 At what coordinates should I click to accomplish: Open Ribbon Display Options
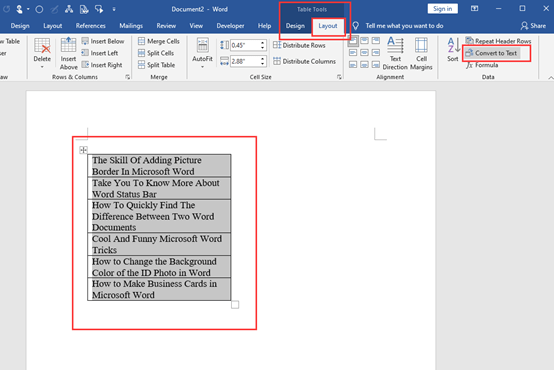(475, 8)
